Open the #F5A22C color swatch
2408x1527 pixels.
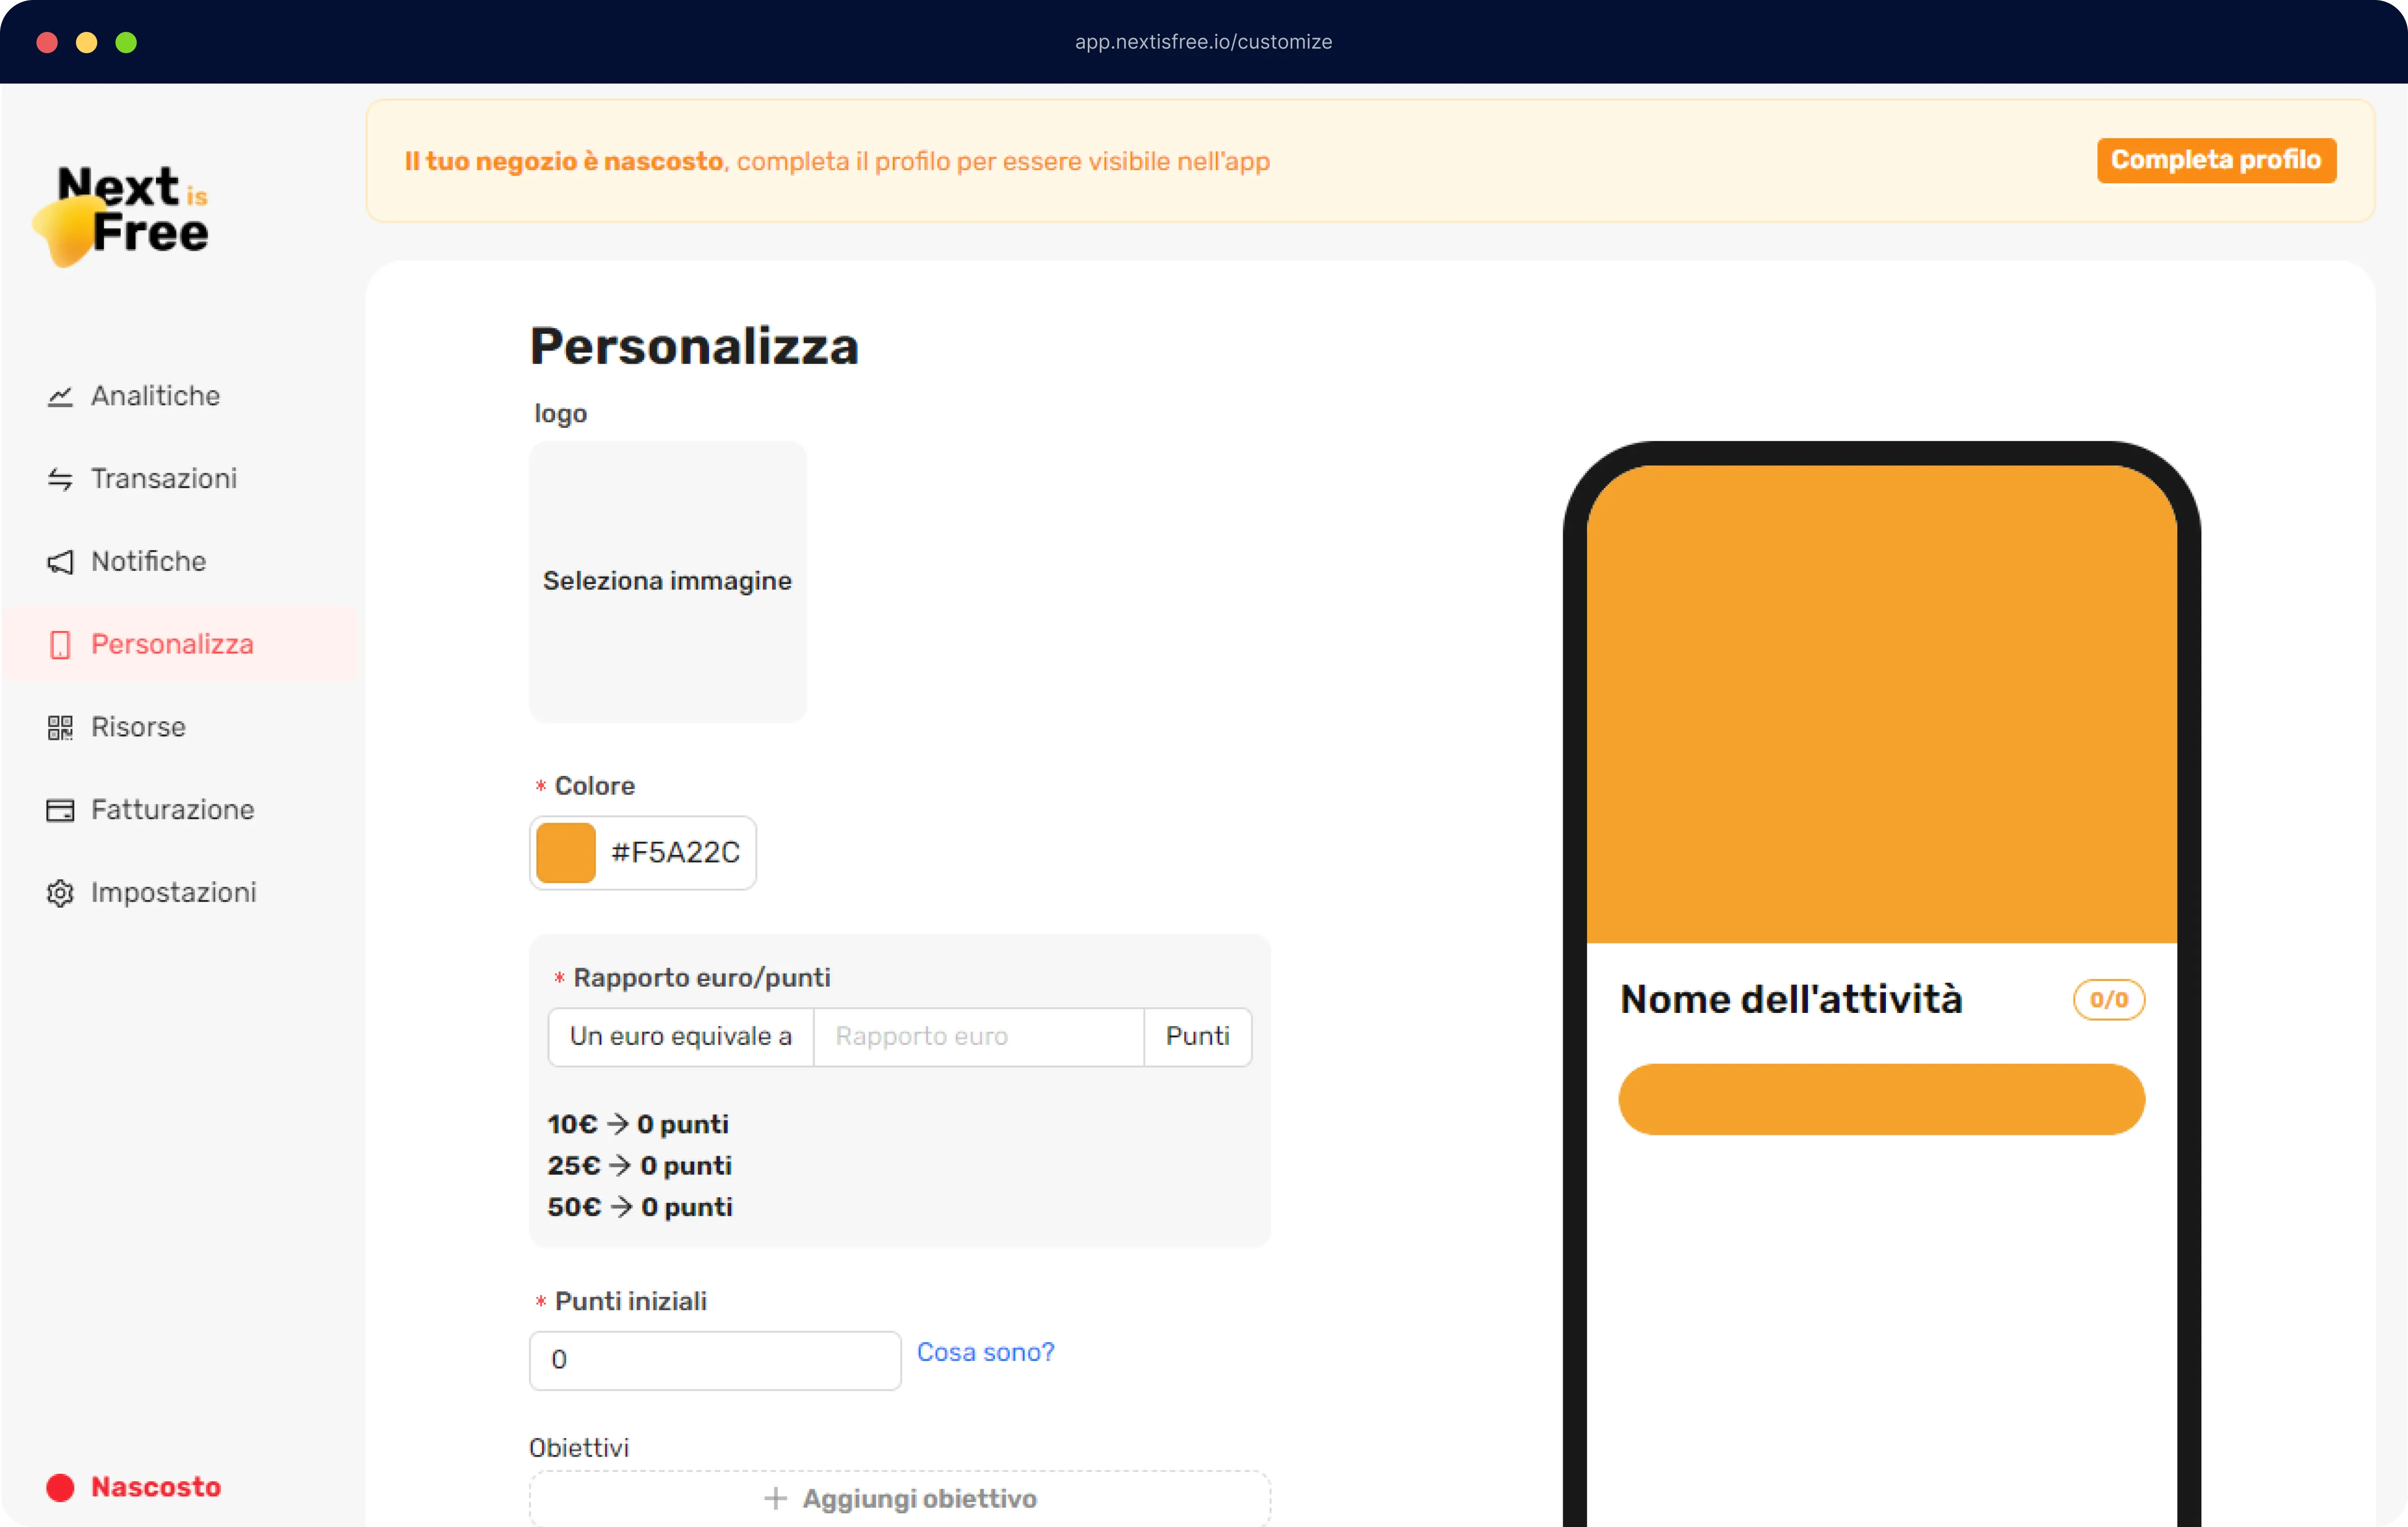[x=566, y=852]
